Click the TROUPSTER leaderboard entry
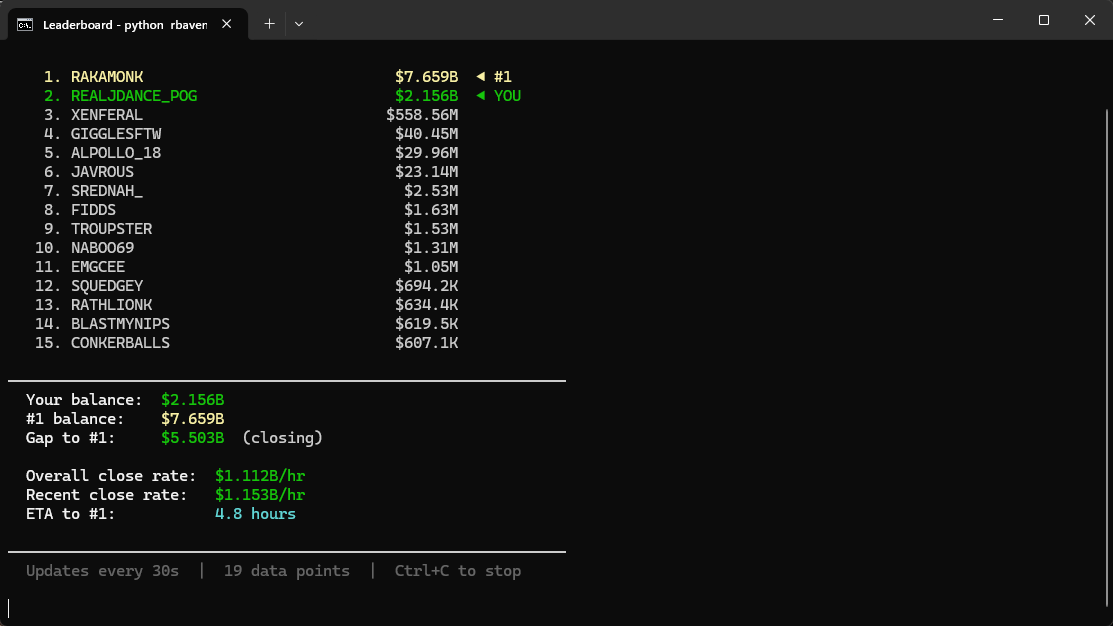 [111, 229]
